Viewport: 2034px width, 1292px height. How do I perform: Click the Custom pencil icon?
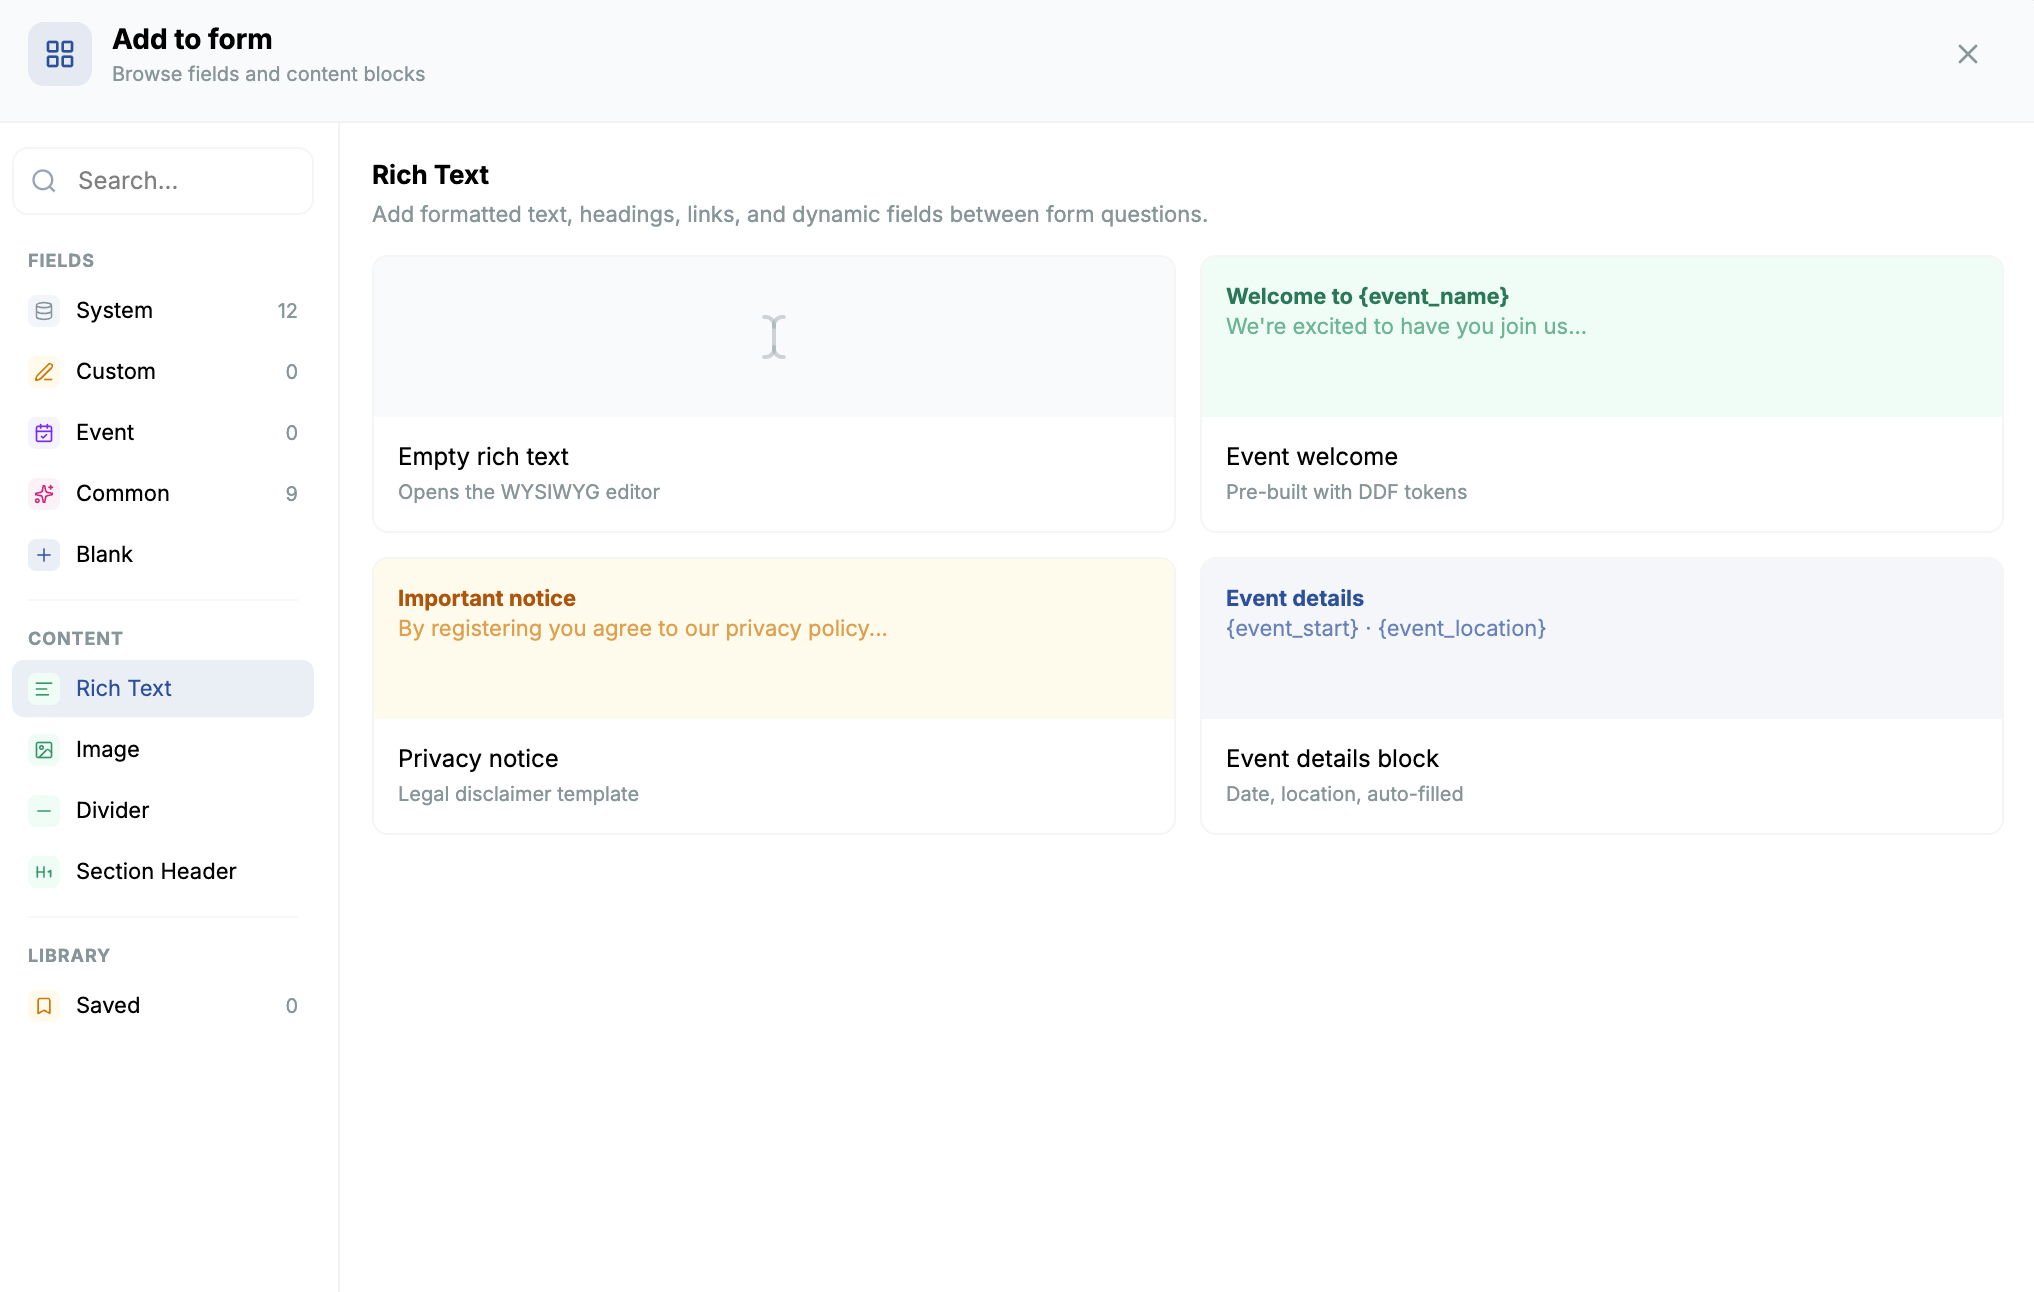point(44,372)
